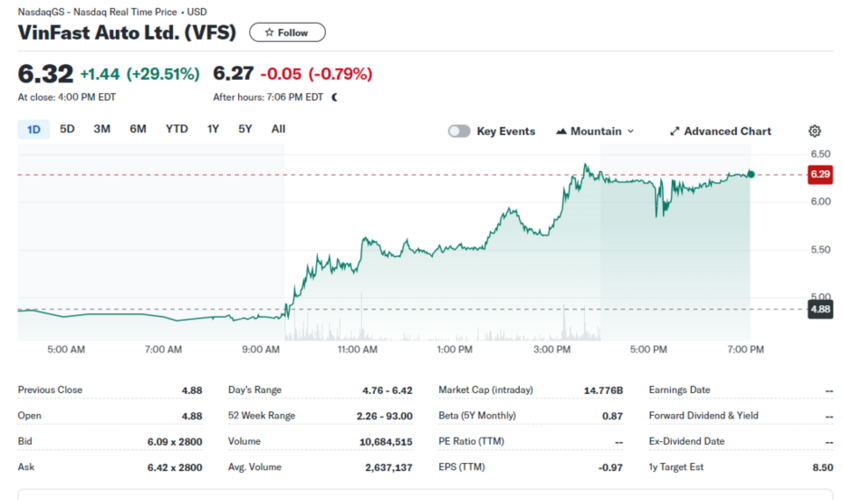Click the closing price 6.32
This screenshot has height=500, width=843.
45,74
